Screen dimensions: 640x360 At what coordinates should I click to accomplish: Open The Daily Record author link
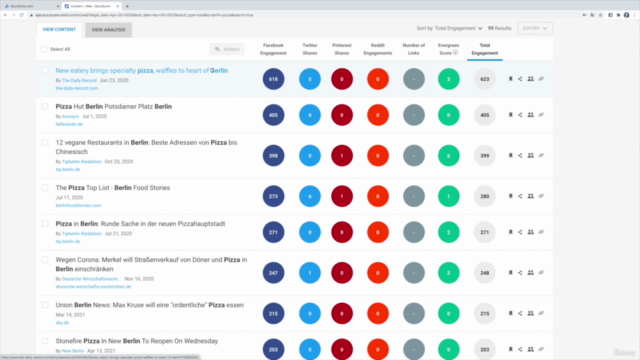tap(79, 80)
